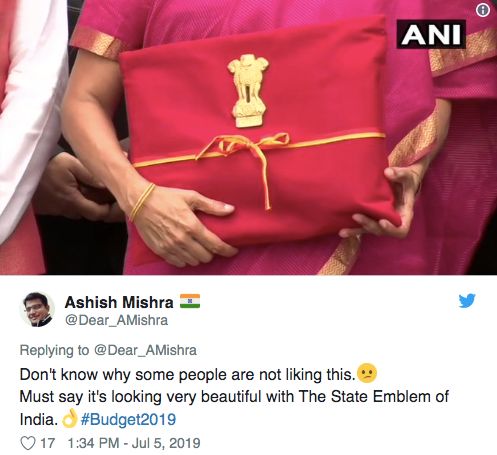
Task: Click the info icon on the photo
Action: (x=483, y=11)
